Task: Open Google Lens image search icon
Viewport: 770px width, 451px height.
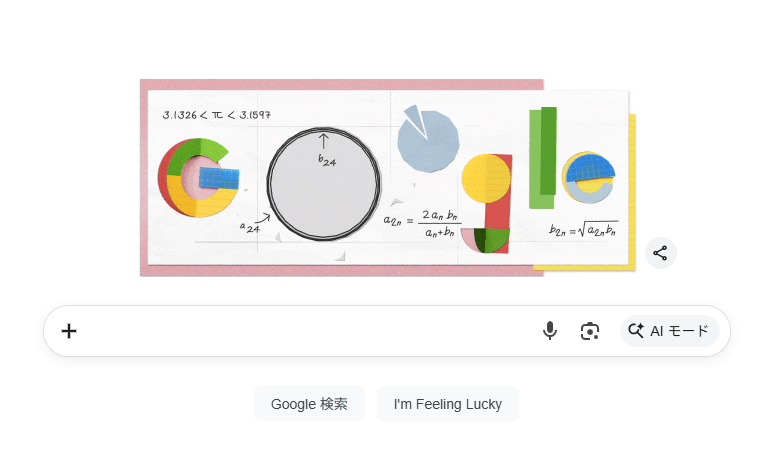Action: coord(590,331)
